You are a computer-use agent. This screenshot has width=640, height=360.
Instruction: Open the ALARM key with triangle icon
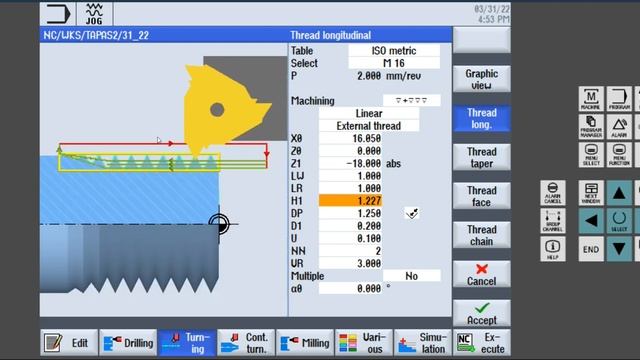point(619,127)
